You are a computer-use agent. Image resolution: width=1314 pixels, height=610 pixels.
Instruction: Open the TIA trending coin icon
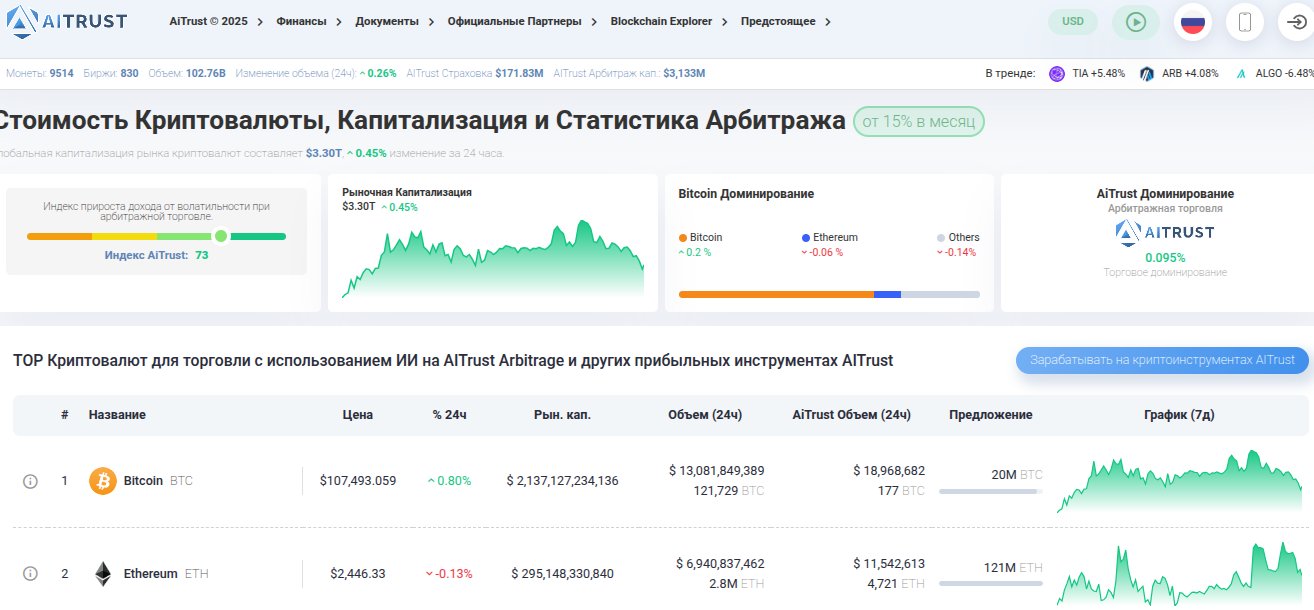1057,73
